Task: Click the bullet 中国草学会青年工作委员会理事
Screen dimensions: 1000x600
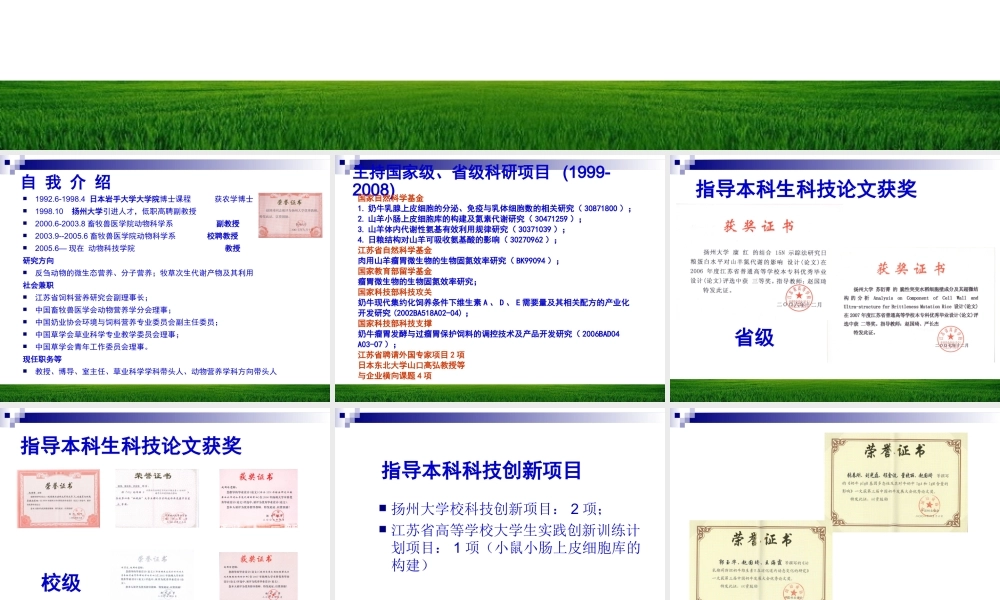Action: point(92,347)
